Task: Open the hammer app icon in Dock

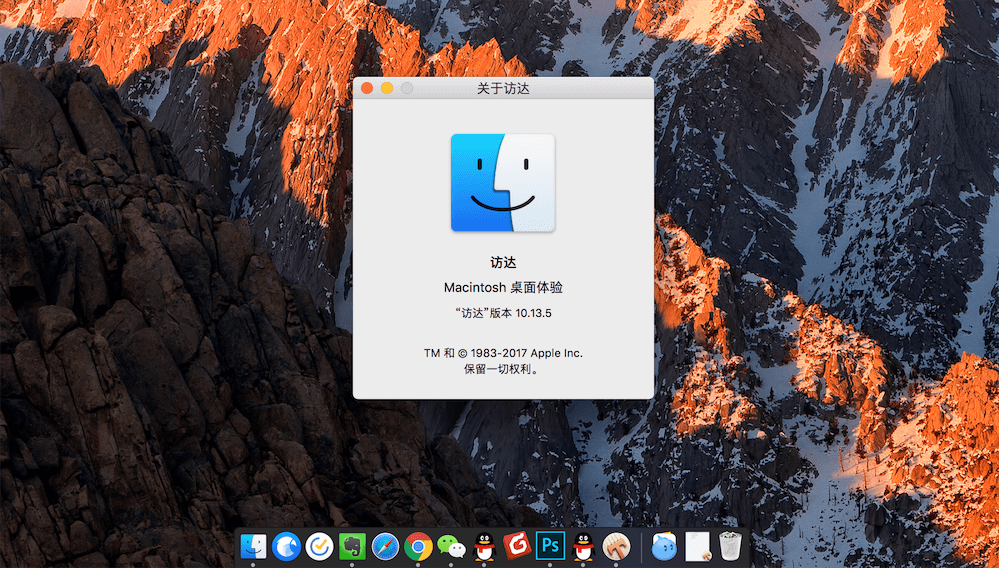Action: pos(616,546)
